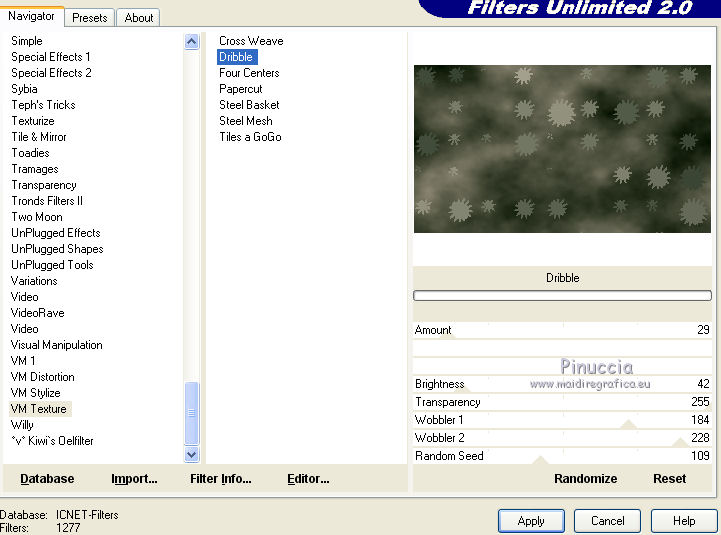Image resolution: width=721 pixels, height=535 pixels.
Task: Click the Import... button
Action: (134, 479)
